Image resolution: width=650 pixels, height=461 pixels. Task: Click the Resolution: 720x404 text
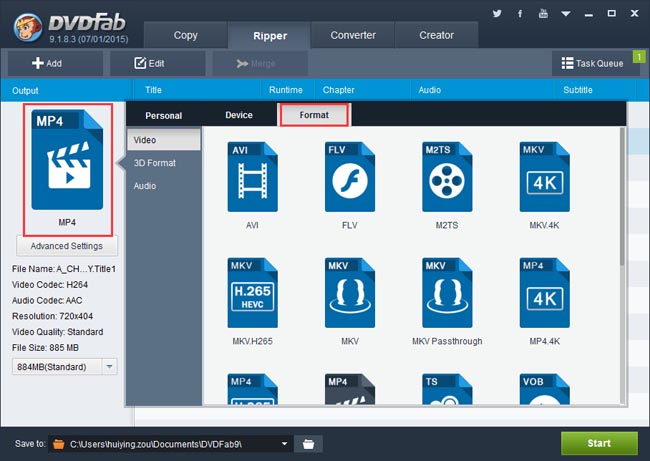pos(52,316)
